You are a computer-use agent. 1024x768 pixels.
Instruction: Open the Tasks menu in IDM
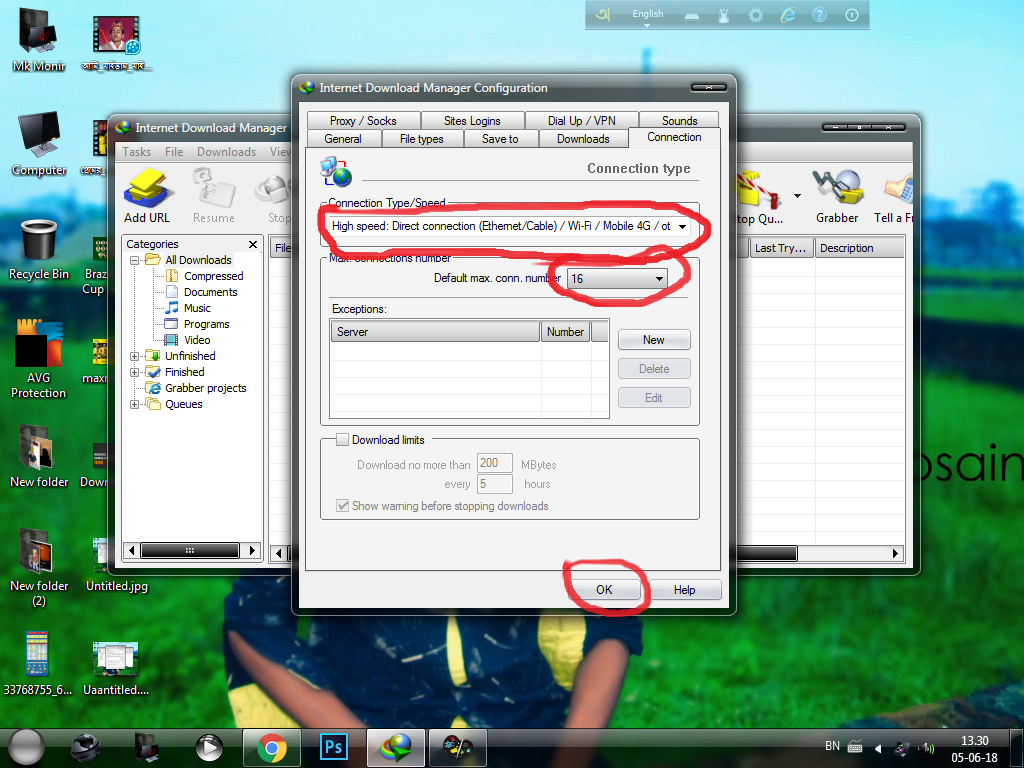[136, 152]
